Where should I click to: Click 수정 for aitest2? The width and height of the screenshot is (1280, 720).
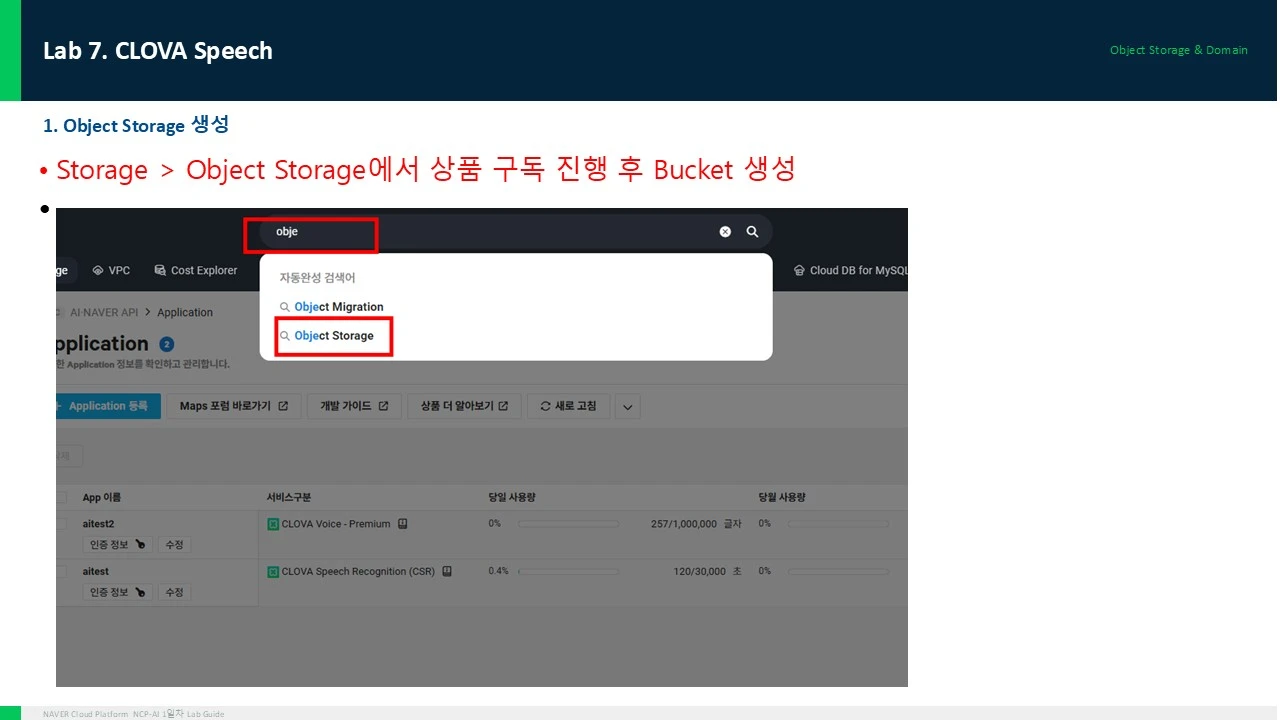point(174,545)
